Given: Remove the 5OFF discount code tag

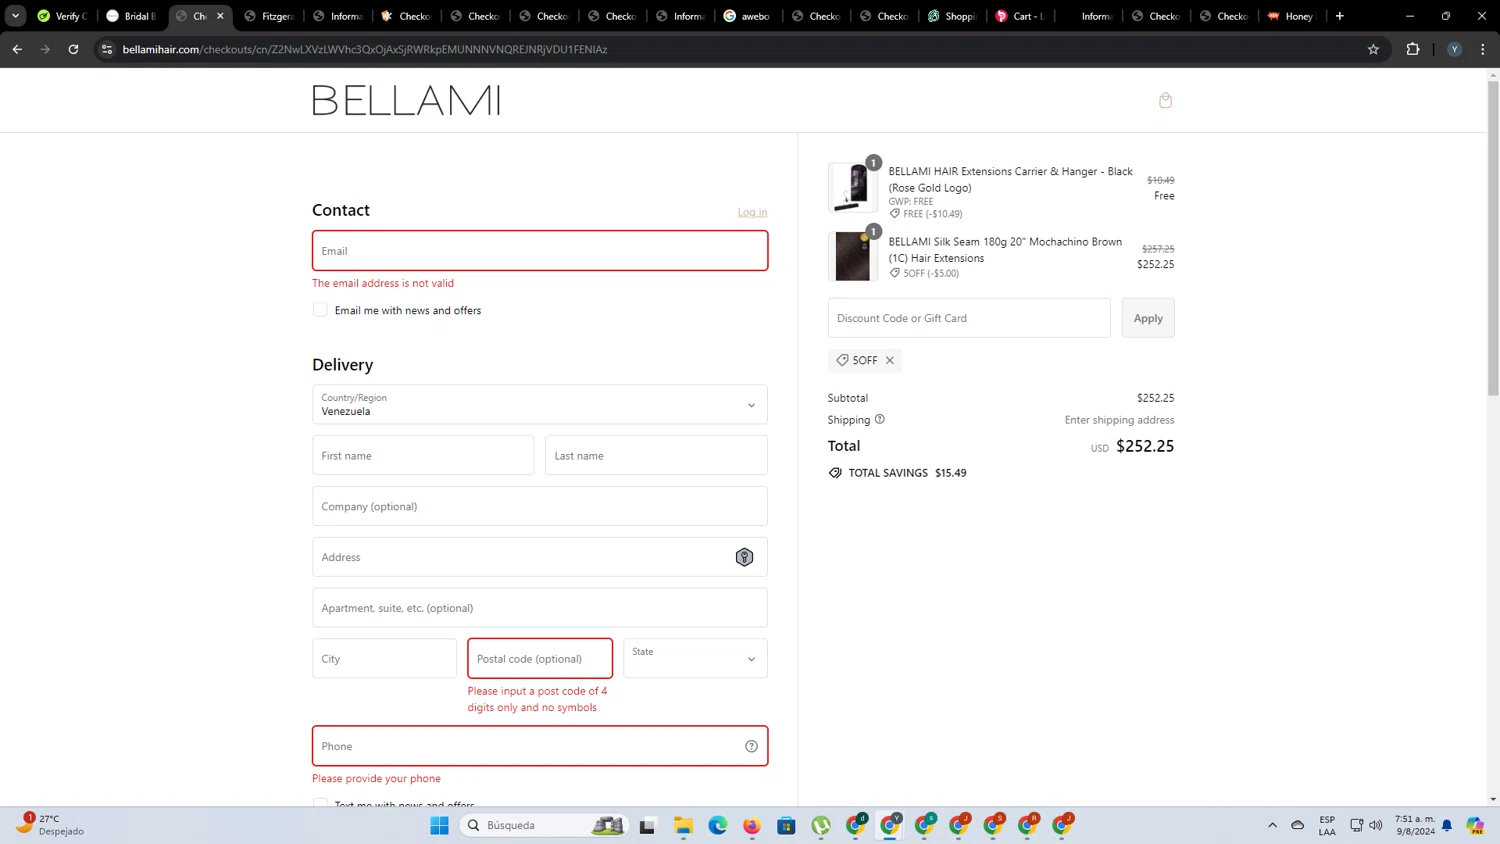Looking at the screenshot, I should coord(889,360).
